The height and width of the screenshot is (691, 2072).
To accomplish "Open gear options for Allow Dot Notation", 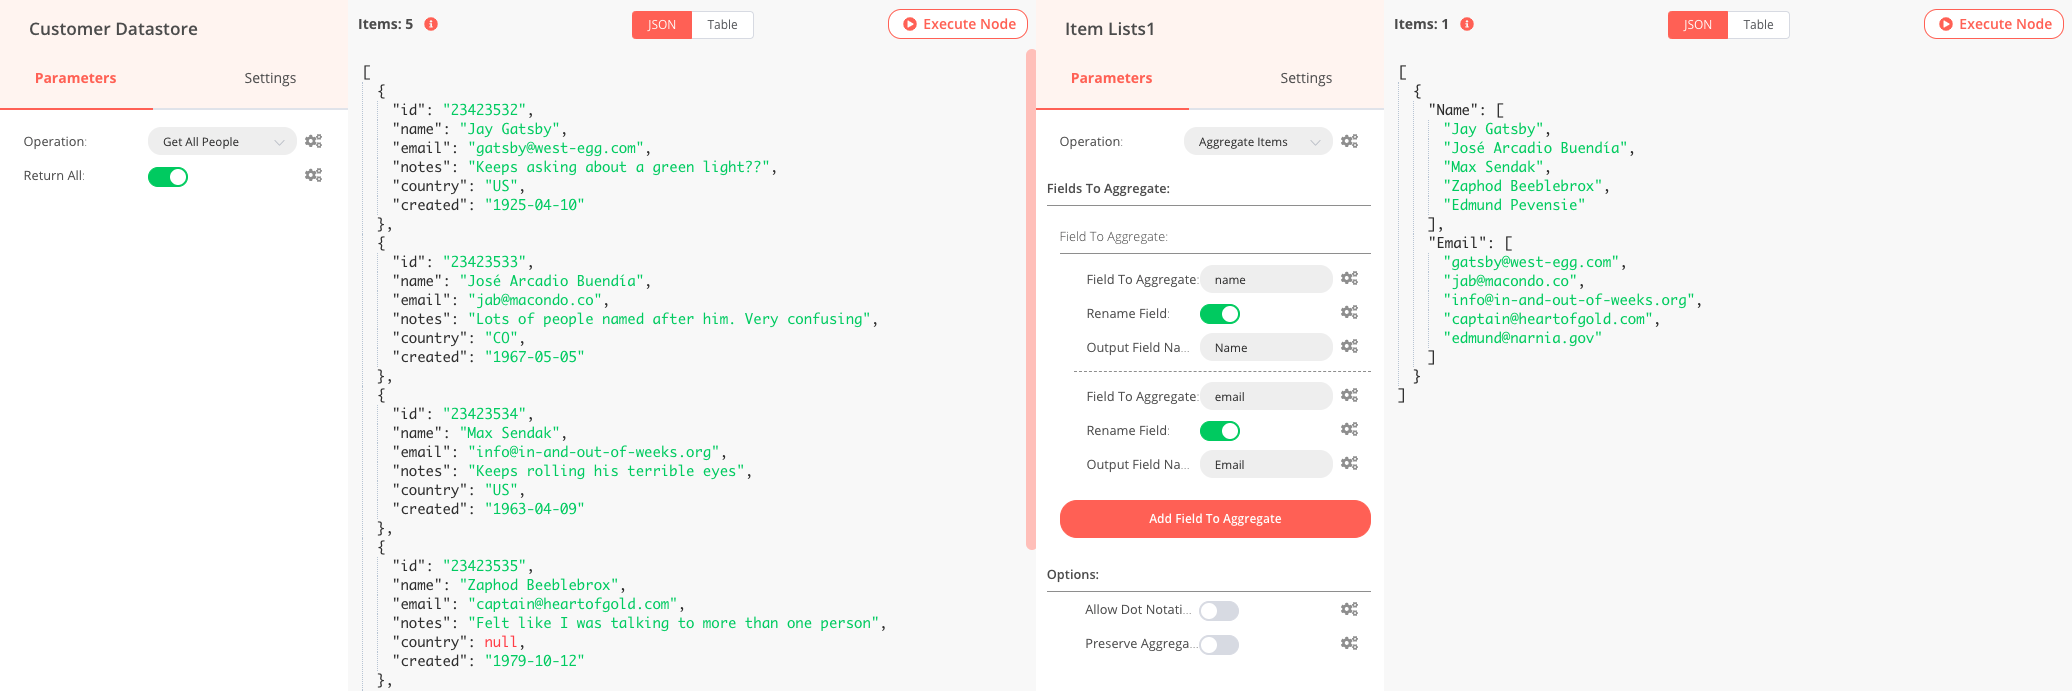I will tap(1349, 610).
